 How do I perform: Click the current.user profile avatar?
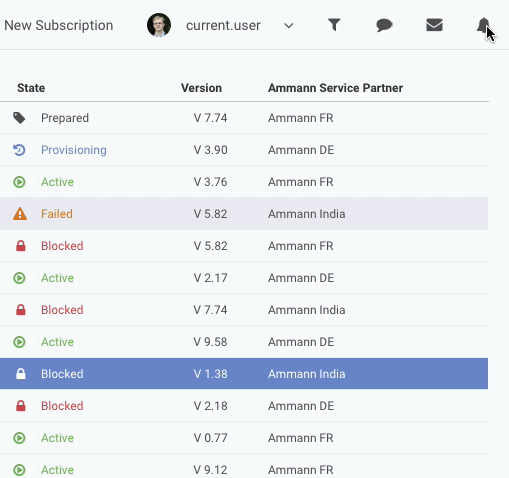(159, 25)
